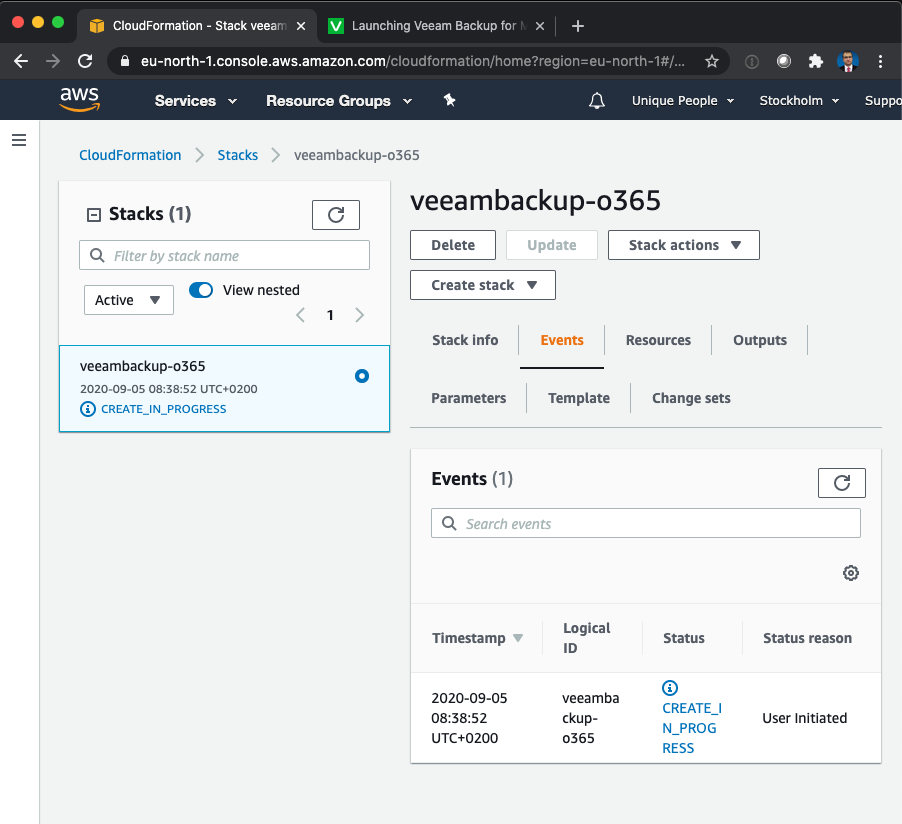
Task: Open the Parameters tab
Action: [468, 398]
